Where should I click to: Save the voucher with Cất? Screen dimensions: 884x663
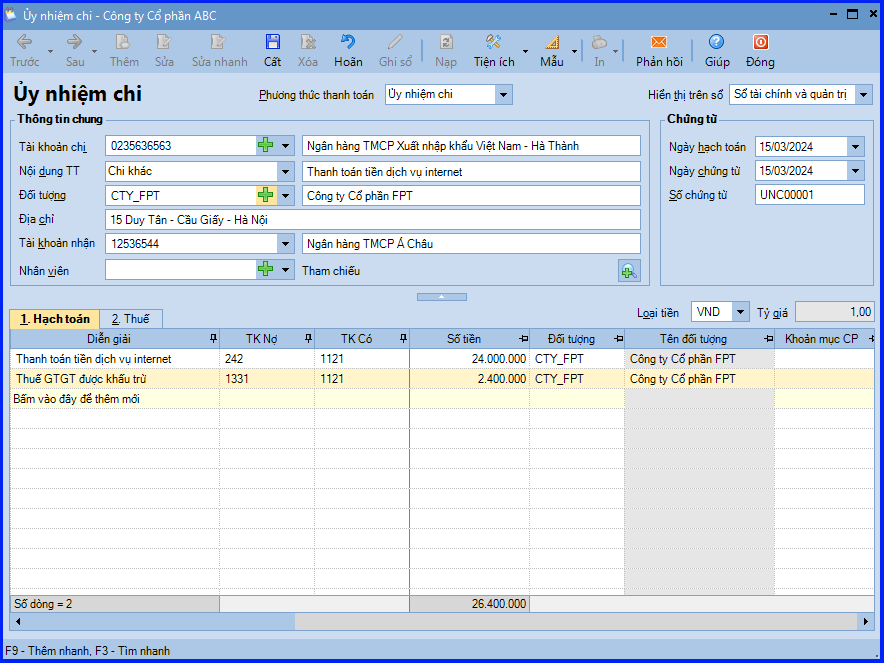(x=272, y=50)
